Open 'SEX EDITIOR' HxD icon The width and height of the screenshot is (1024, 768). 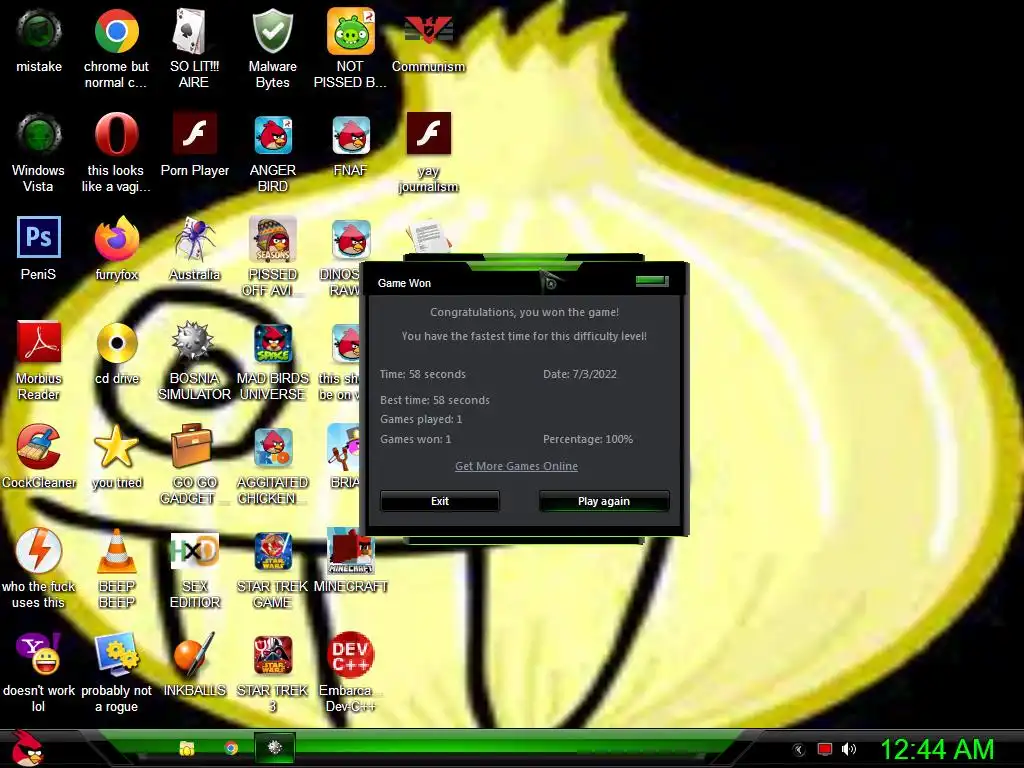[194, 550]
